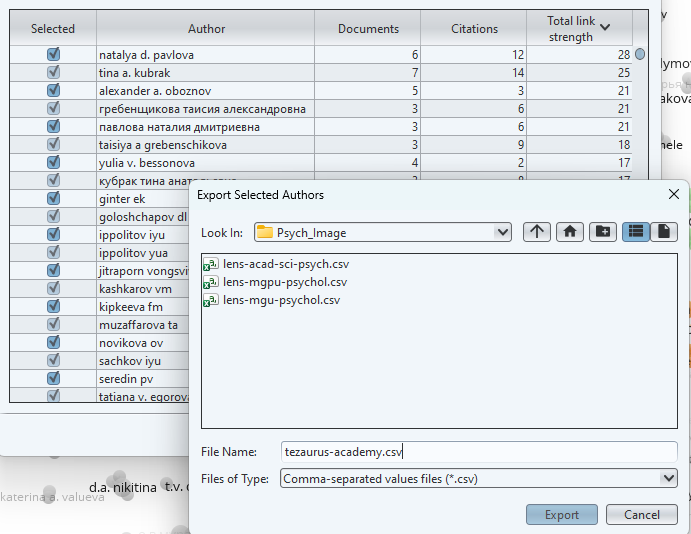Sort table by Documents column header
Image resolution: width=691 pixels, height=534 pixels.
coord(367,29)
